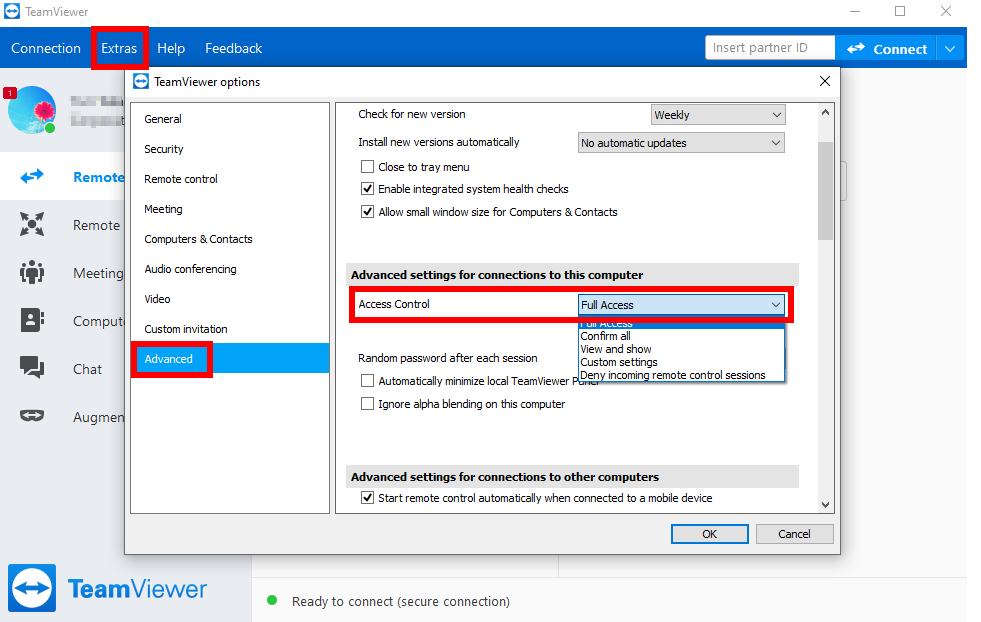This screenshot has height=622, width=981.
Task: Click the Chat label in sidebar
Action: pyautogui.click(x=87, y=369)
